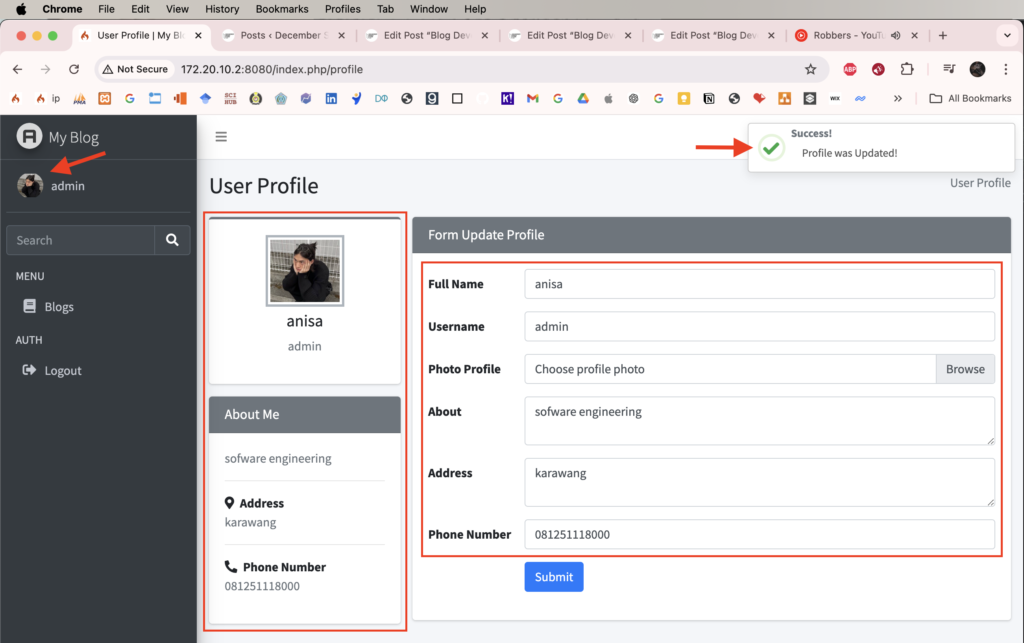Open the tab search dropdown arrow

click(1006, 35)
